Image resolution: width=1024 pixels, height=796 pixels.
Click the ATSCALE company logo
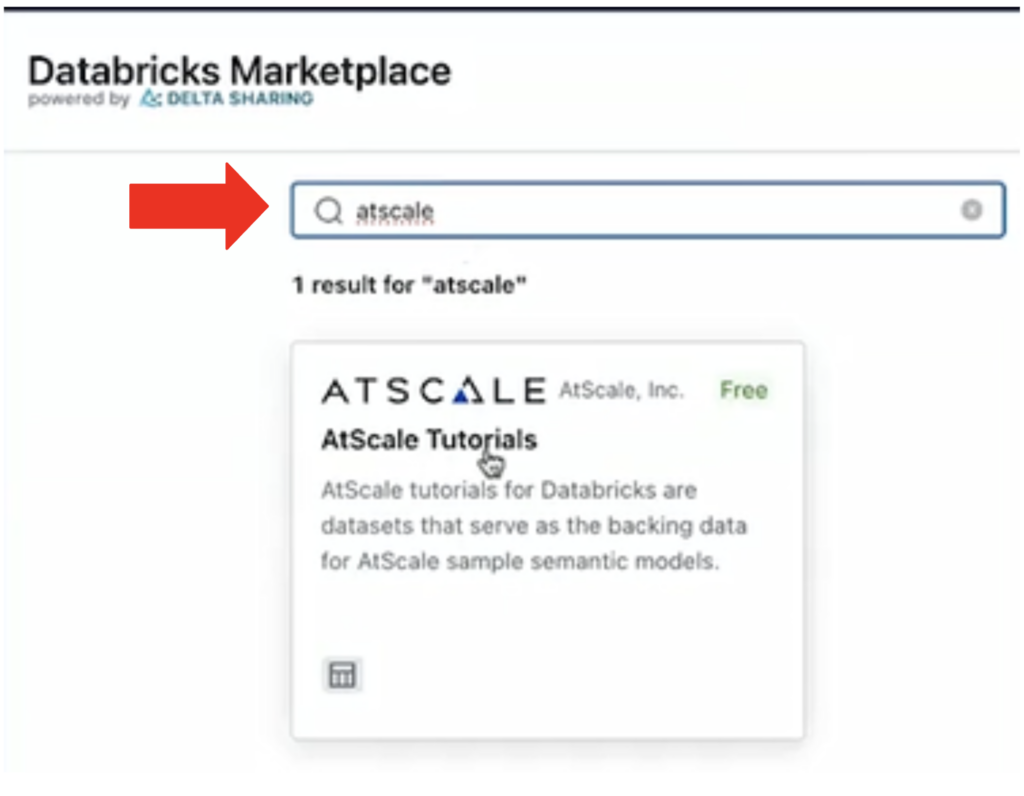(432, 390)
